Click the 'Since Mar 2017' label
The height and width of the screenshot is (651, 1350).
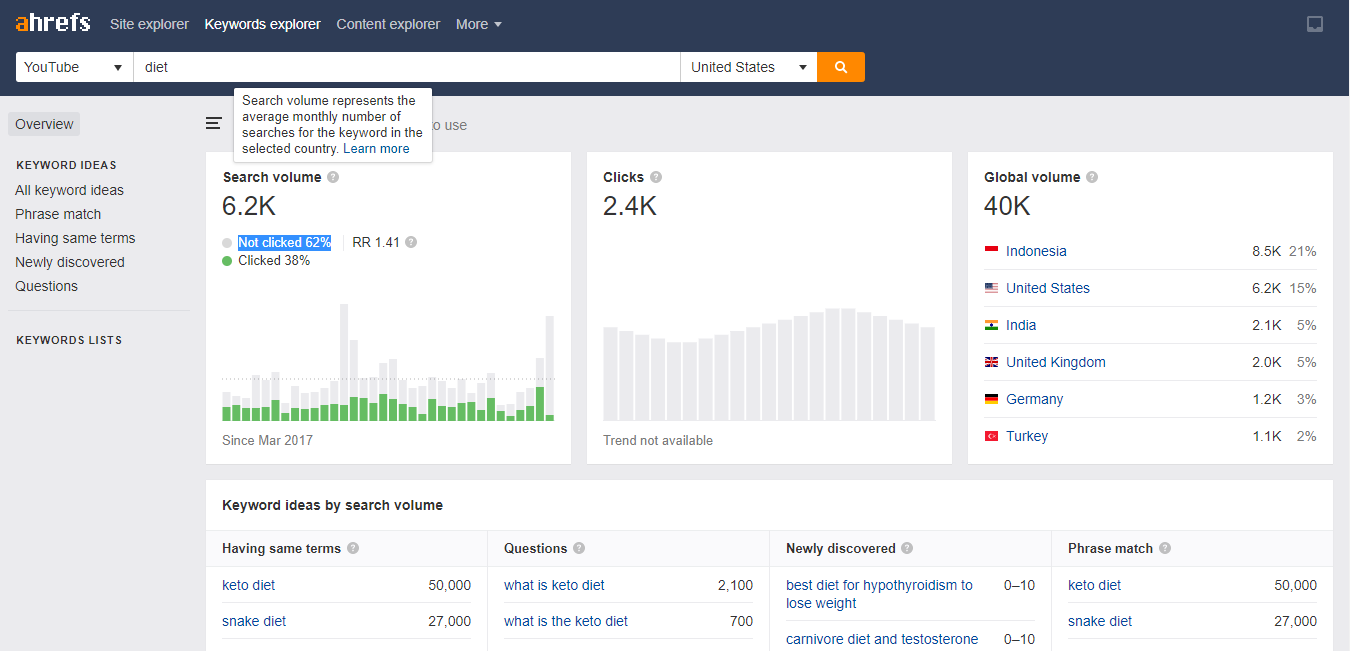267,440
